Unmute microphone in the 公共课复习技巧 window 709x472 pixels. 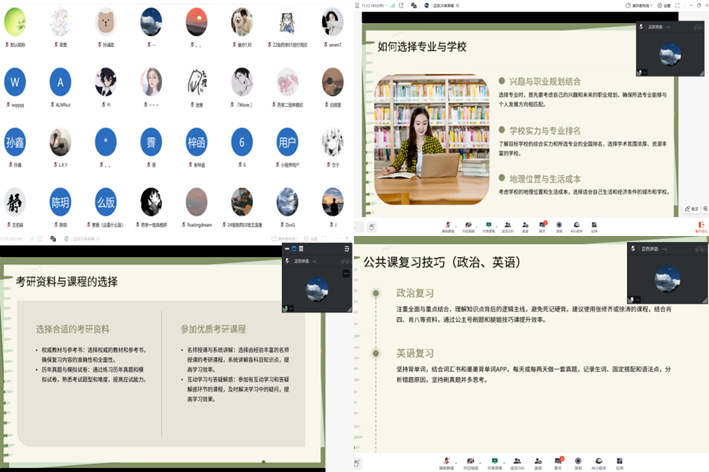[x=445, y=461]
